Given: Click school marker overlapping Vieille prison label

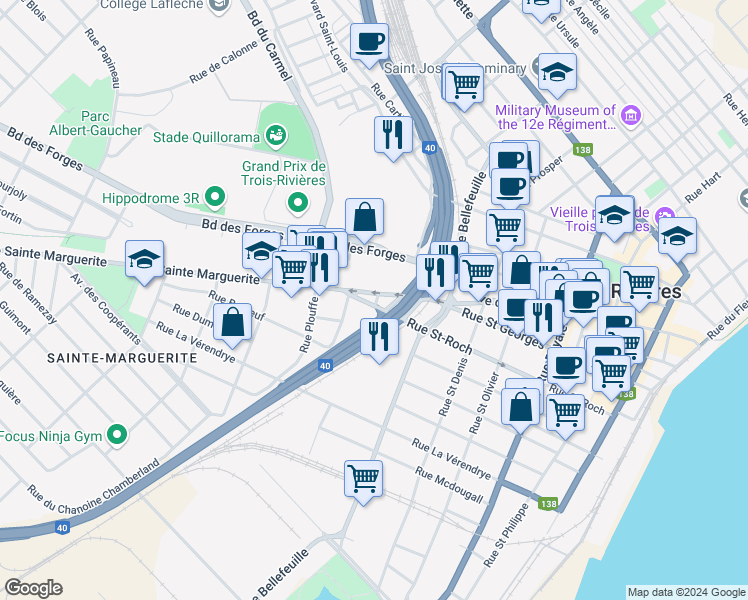Looking at the screenshot, I should [615, 216].
